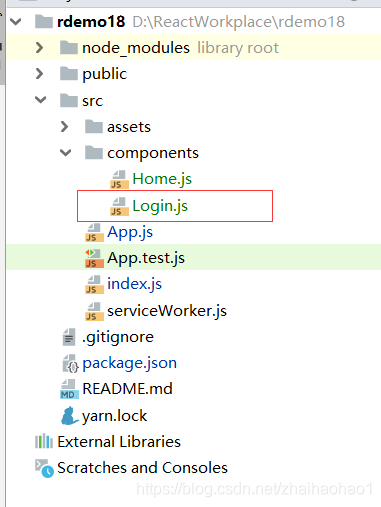This screenshot has height=507, width=381.
Task: Select the node_modules tree row
Action: (x=193, y=48)
